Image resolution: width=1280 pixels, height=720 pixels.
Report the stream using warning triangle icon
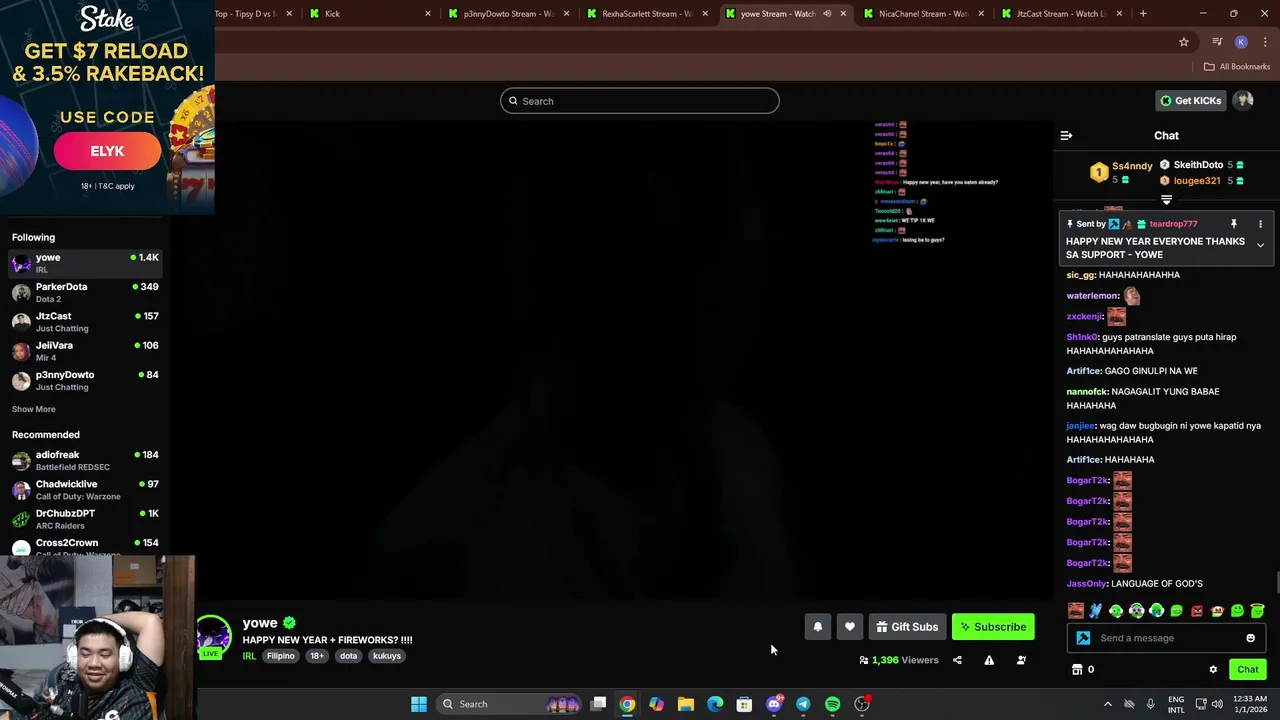tap(989, 660)
